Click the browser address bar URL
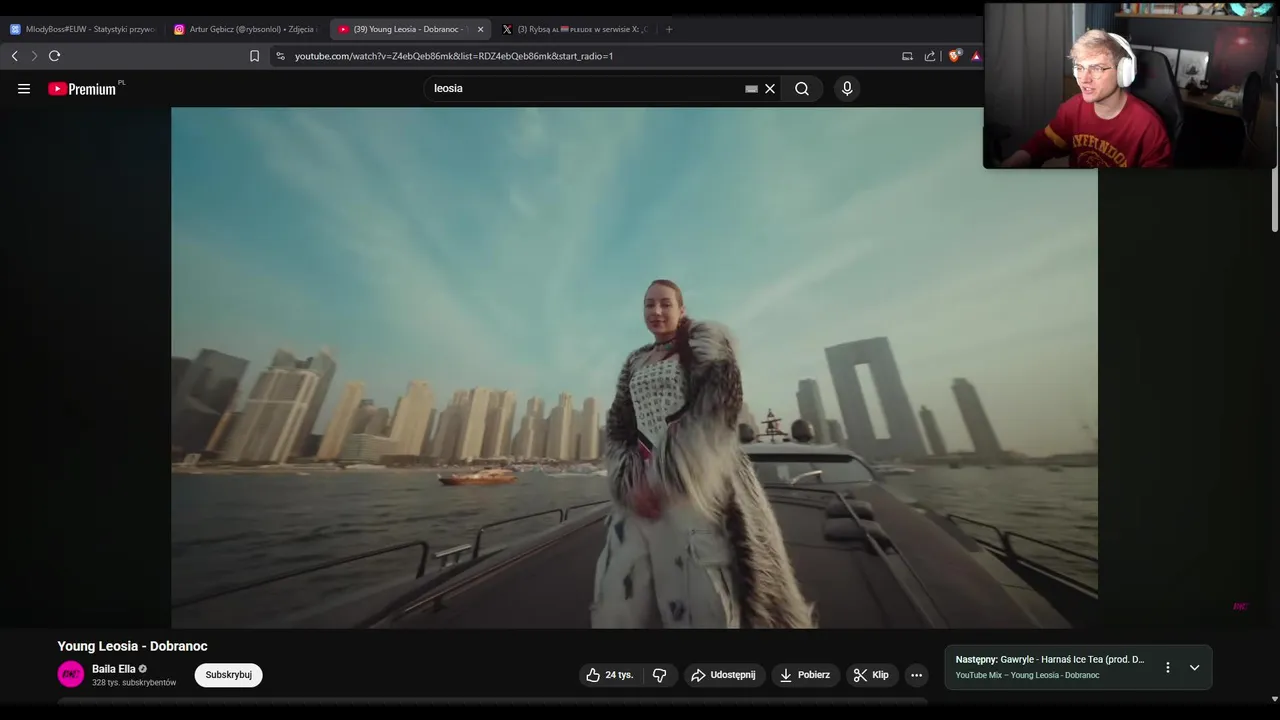This screenshot has width=1280, height=720. [x=454, y=56]
